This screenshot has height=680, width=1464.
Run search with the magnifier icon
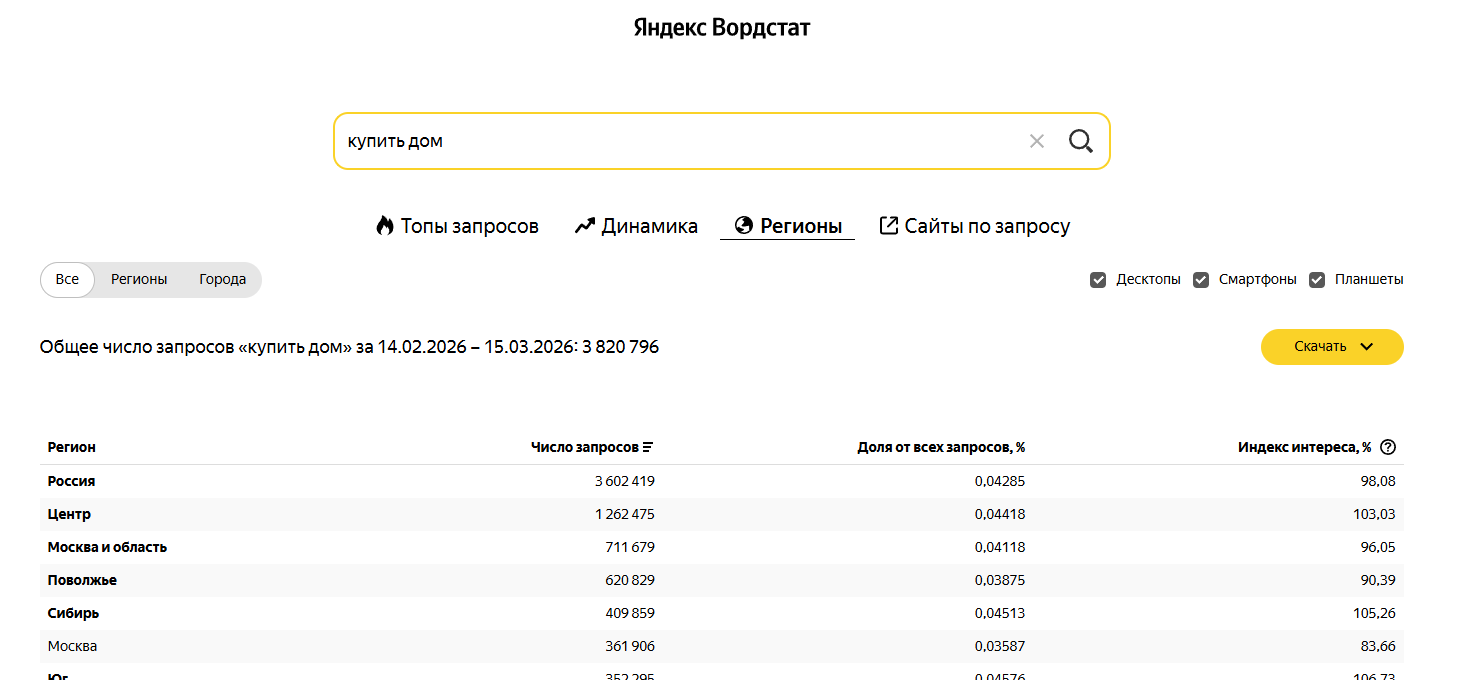click(1080, 141)
